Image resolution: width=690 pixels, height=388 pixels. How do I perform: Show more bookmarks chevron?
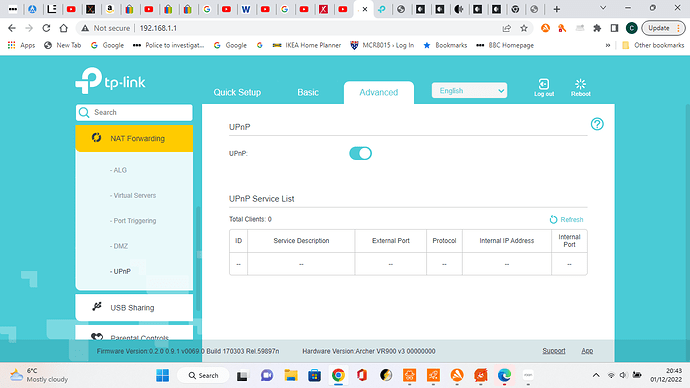click(x=608, y=45)
